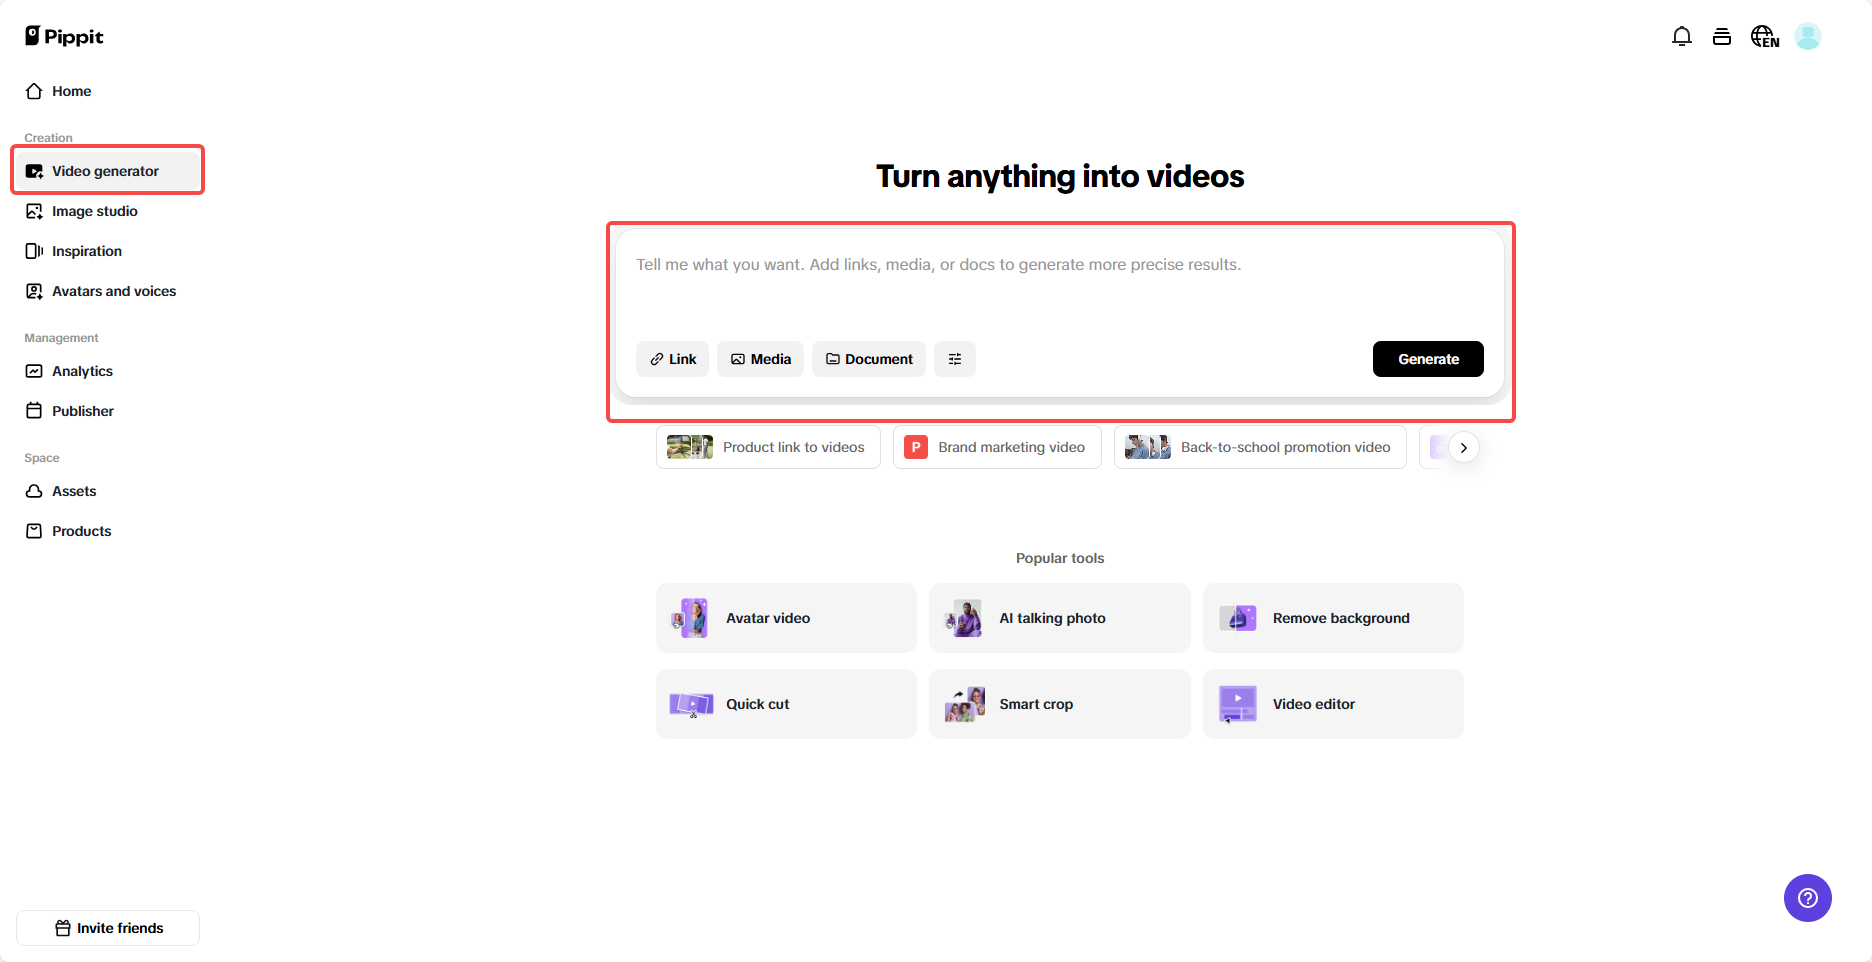Screen dimensions: 1872x962
Task: Open your profile avatar
Action: pos(1808,36)
